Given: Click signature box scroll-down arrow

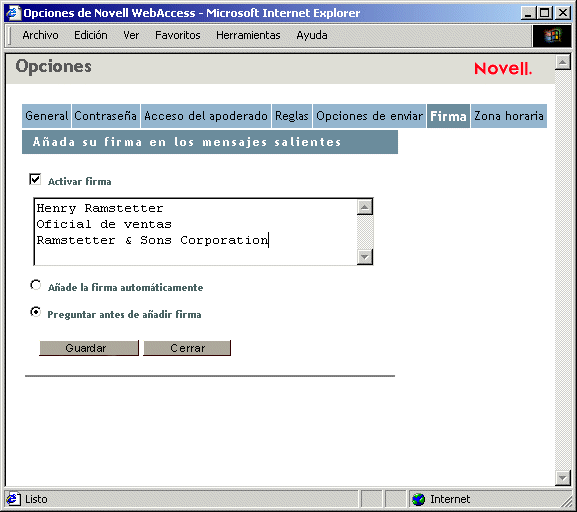Looking at the screenshot, I should tap(365, 257).
